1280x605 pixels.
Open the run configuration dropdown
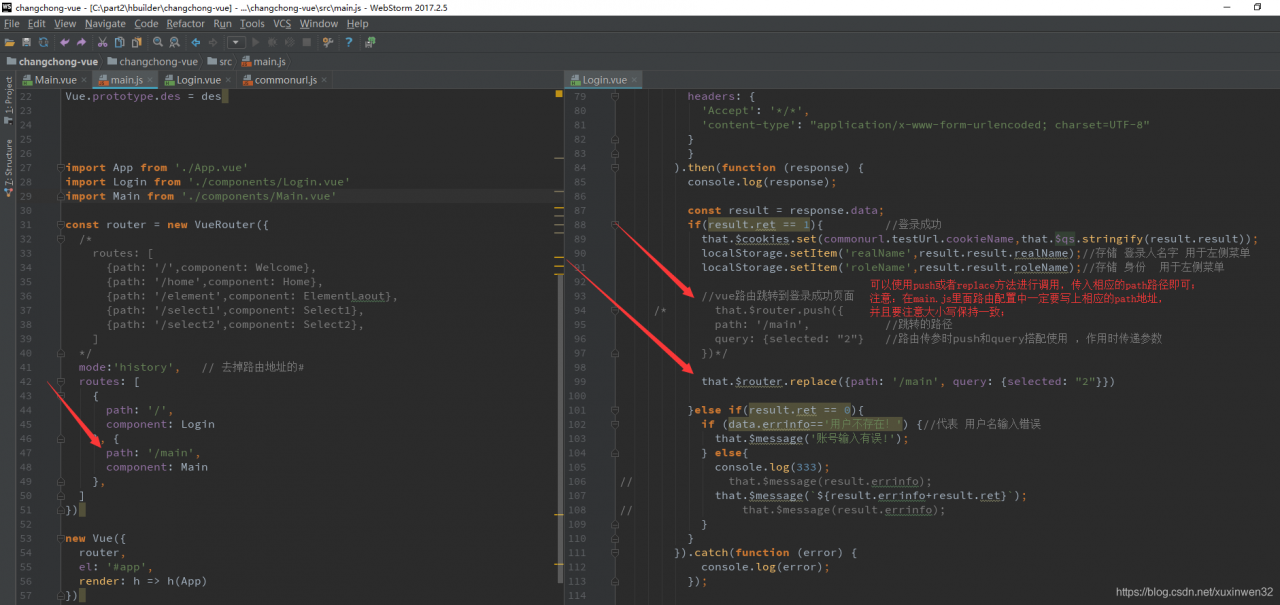(235, 43)
